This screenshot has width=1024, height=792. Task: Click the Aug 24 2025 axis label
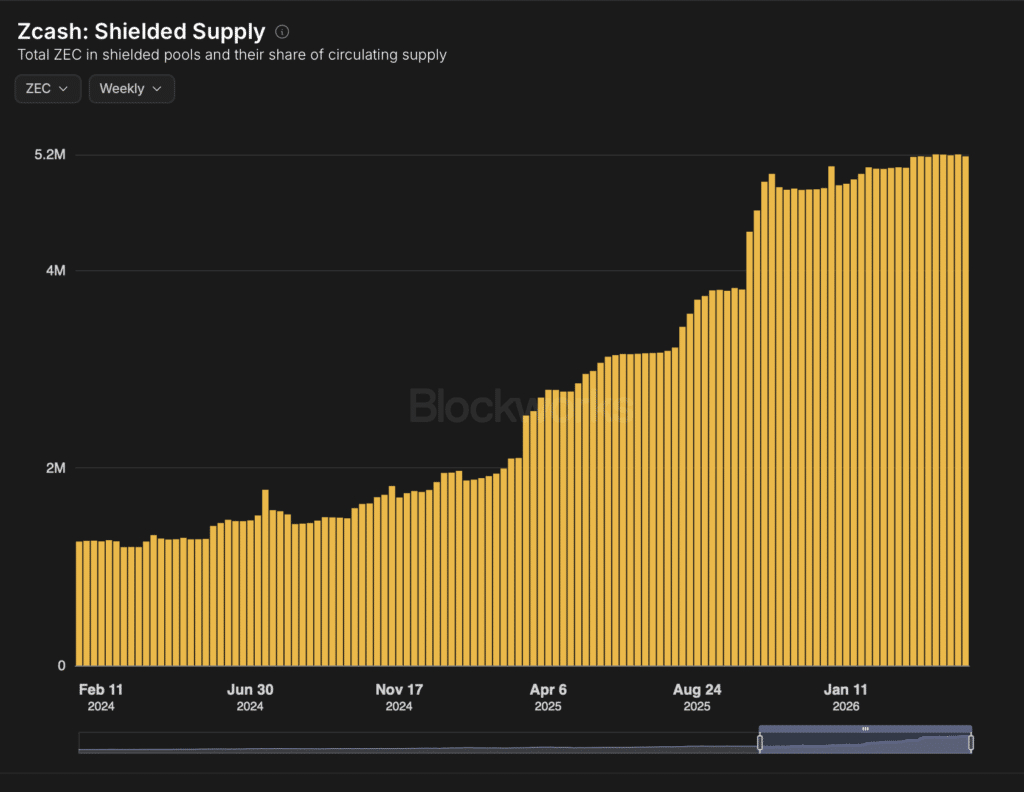coord(697,697)
